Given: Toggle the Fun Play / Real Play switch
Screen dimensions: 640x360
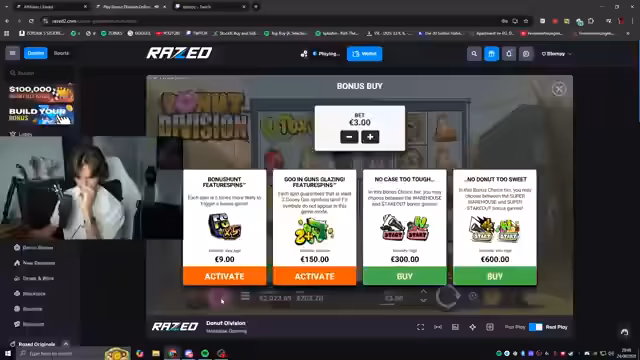Looking at the screenshot, I should point(536,327).
